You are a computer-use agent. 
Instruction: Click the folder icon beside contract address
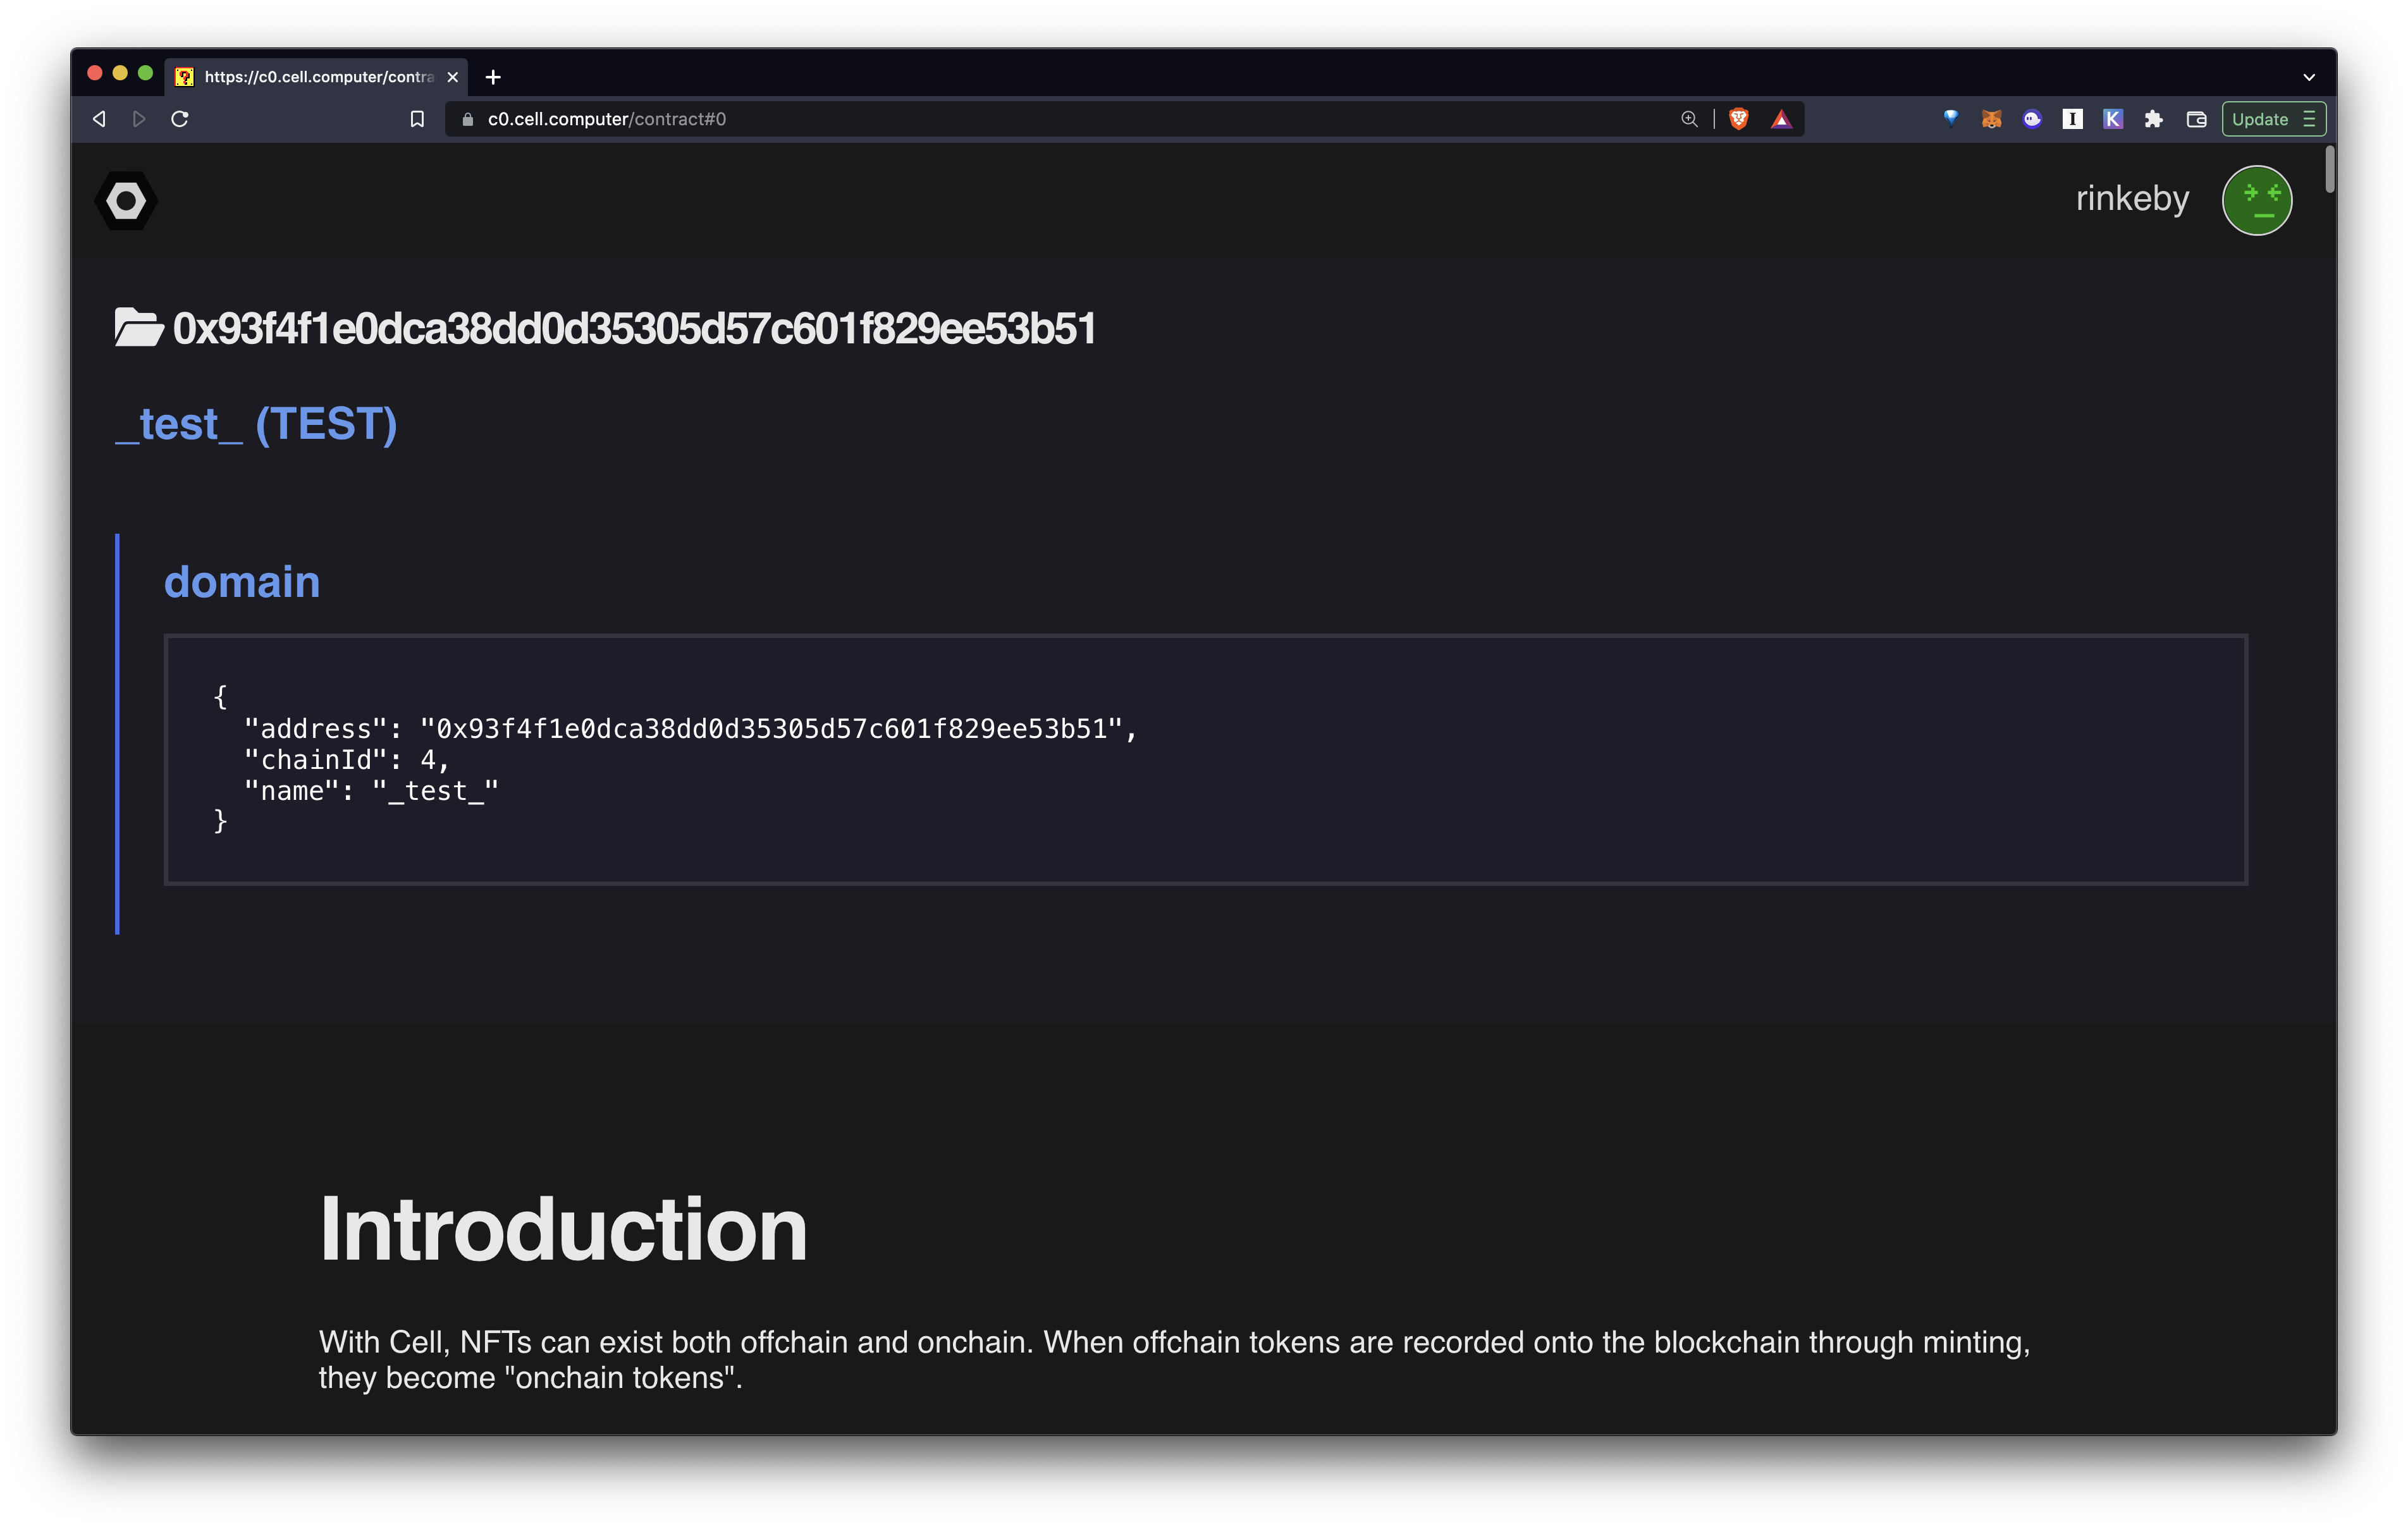click(x=138, y=328)
